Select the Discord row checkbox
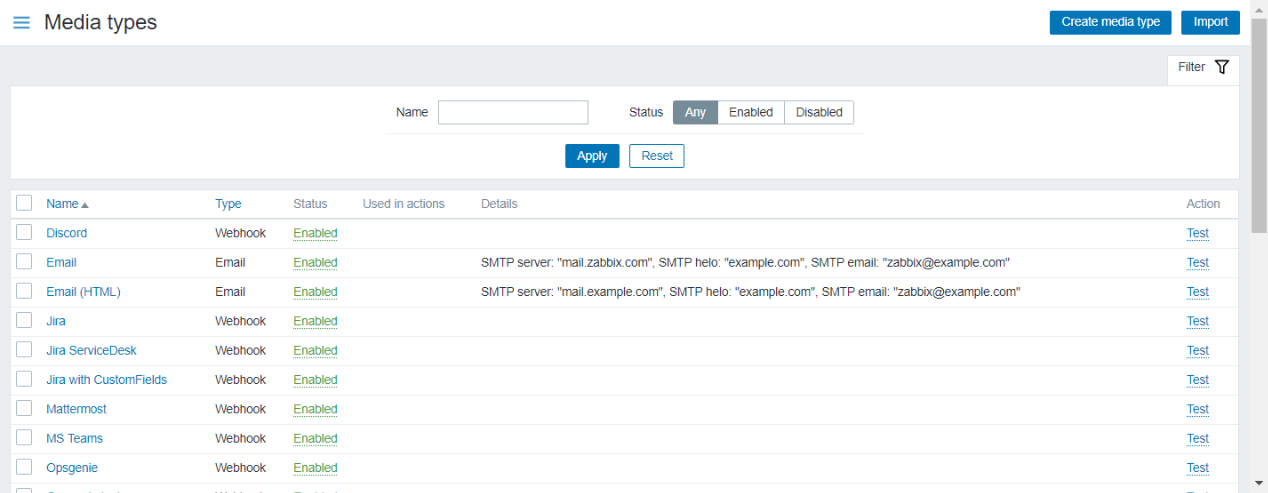 pos(24,233)
